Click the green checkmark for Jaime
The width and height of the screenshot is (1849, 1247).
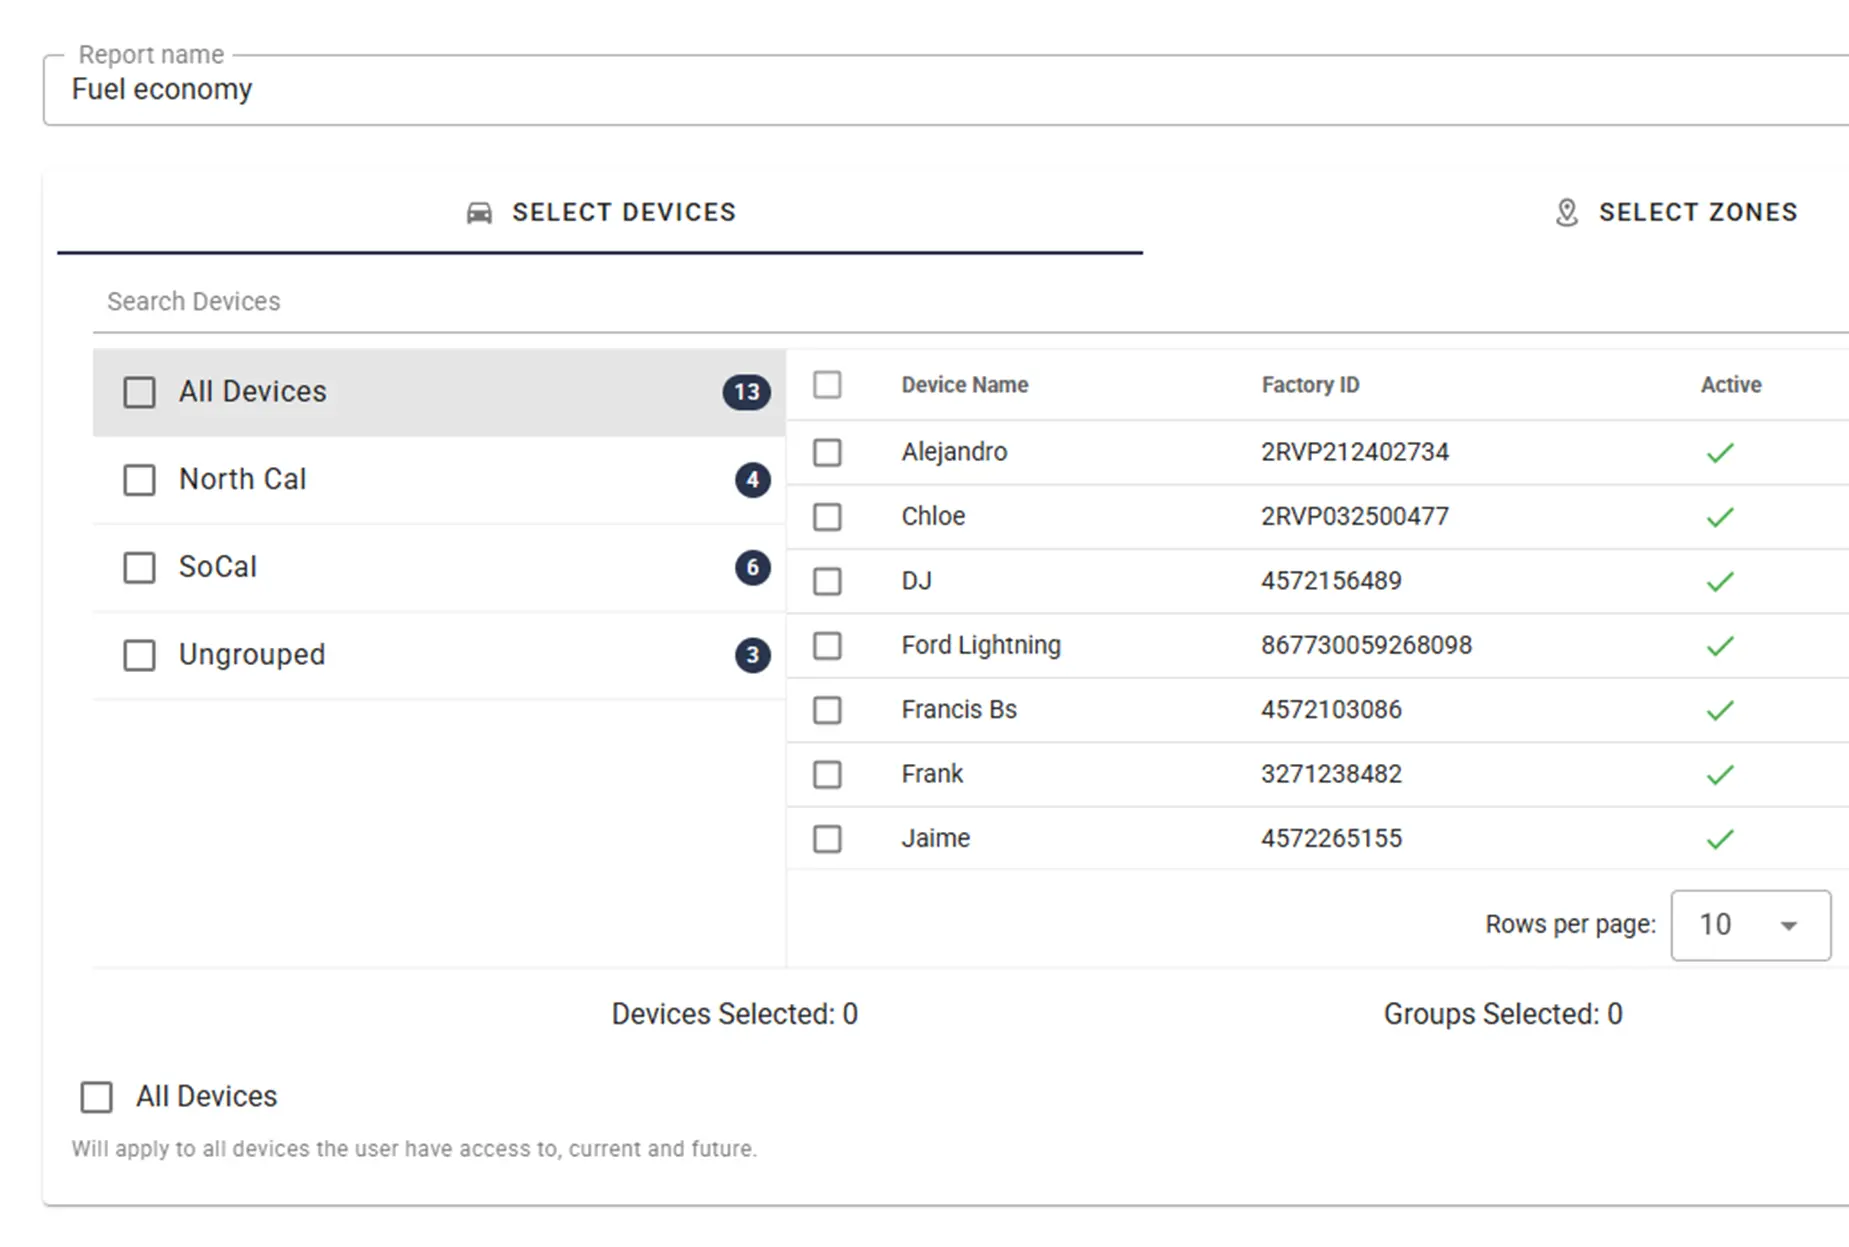[x=1721, y=838]
